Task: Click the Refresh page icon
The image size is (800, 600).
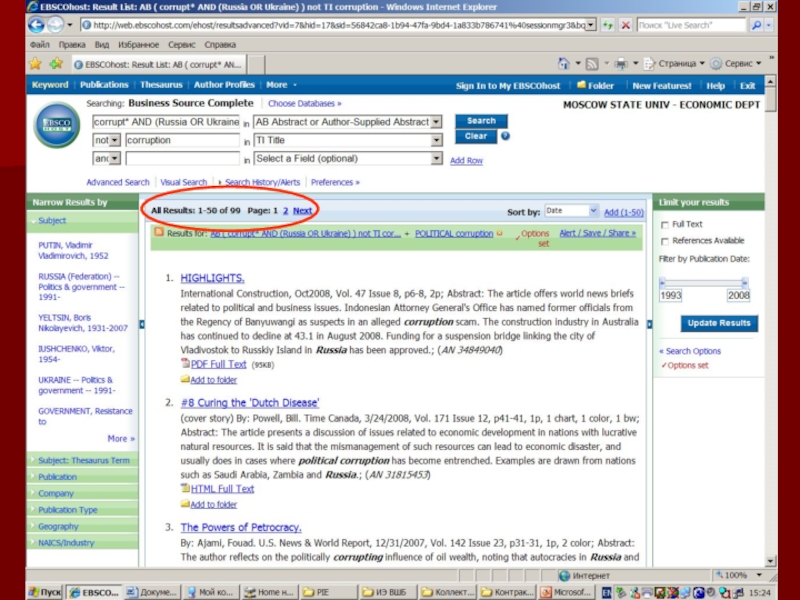Action: coord(608,25)
